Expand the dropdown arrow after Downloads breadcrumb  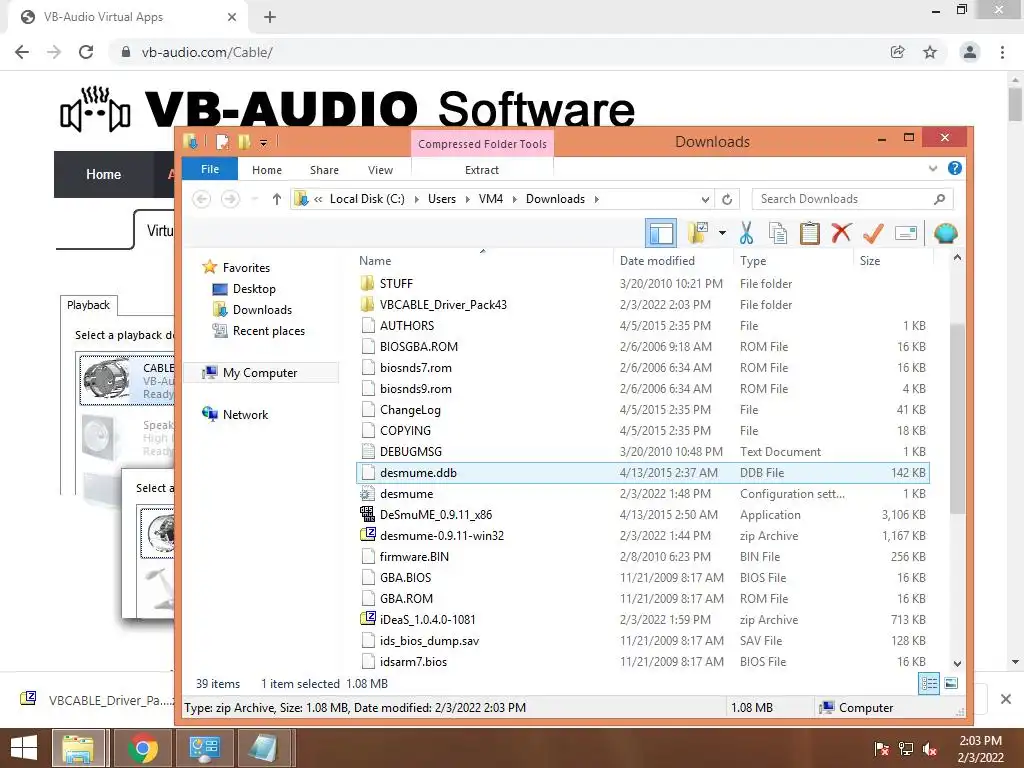[x=597, y=199]
